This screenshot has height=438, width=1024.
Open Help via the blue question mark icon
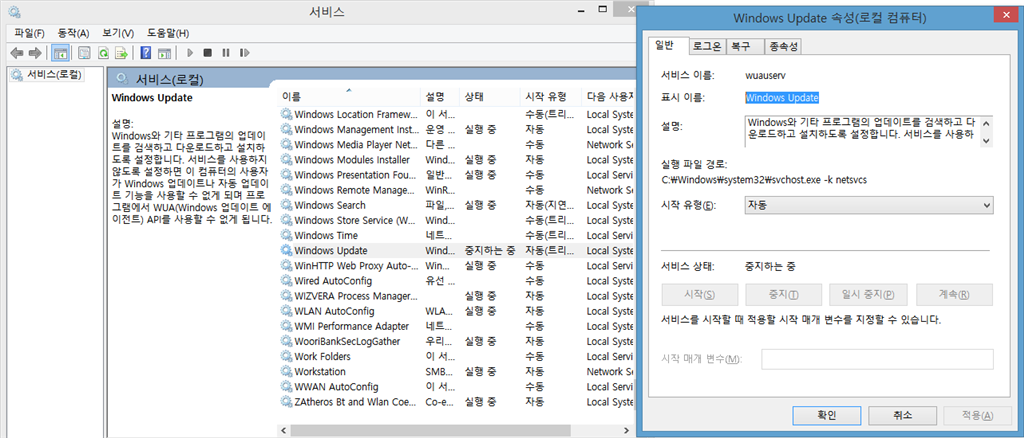tap(146, 53)
